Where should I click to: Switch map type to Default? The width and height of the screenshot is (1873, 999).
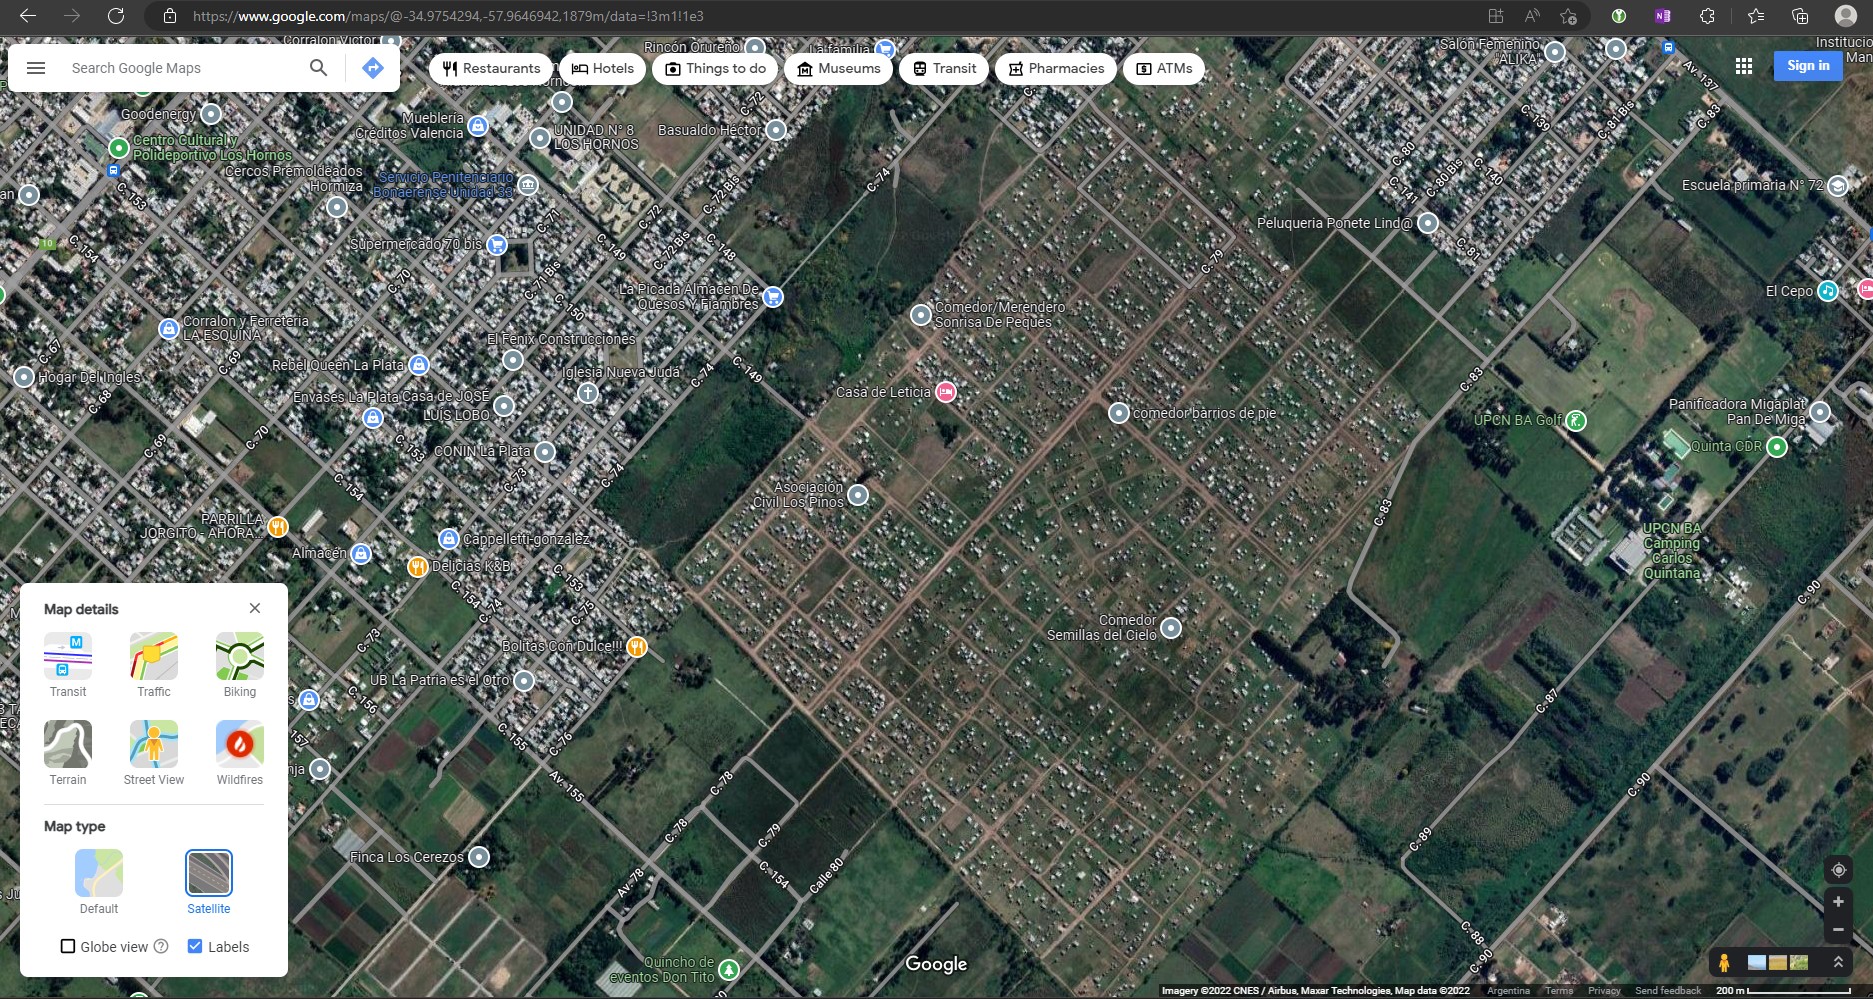99,881
